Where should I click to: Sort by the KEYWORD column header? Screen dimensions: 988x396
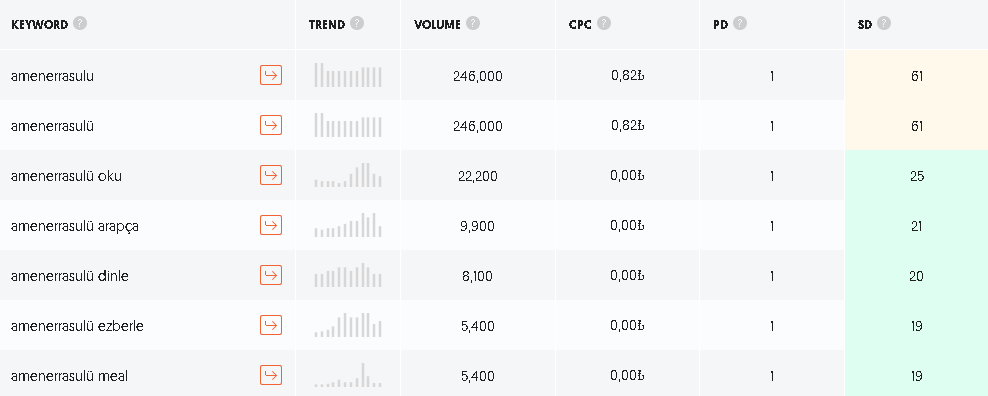(x=40, y=25)
